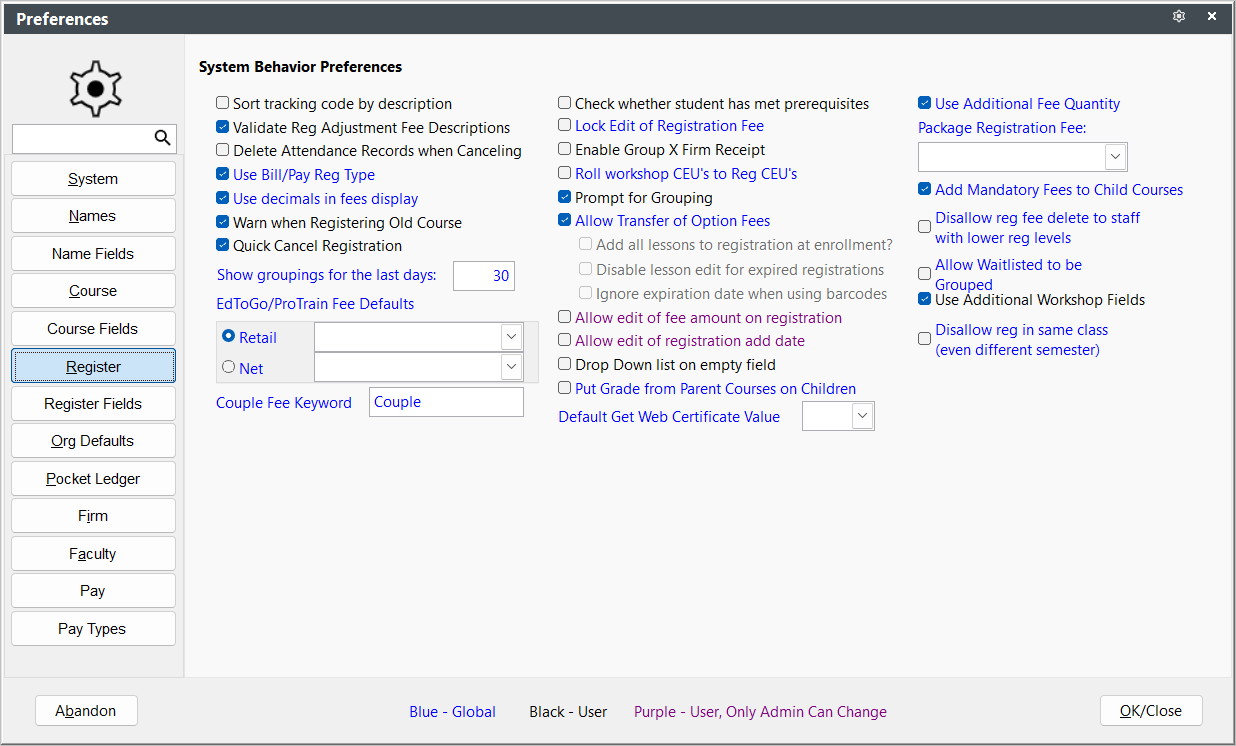Enable Allow Waitlisted to be Grouped

(925, 274)
